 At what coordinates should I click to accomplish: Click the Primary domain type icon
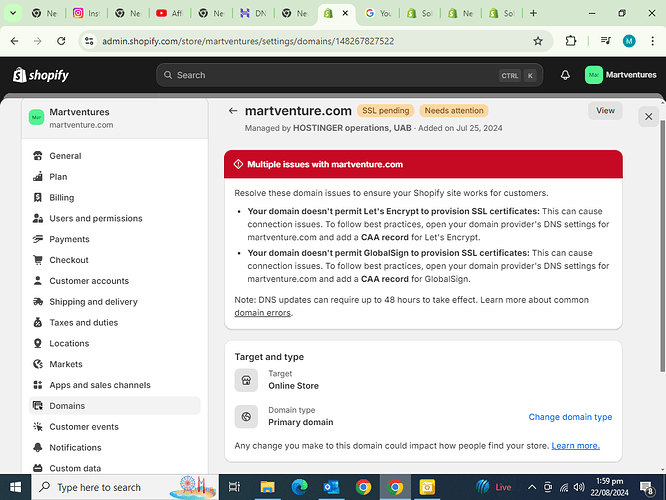point(246,417)
